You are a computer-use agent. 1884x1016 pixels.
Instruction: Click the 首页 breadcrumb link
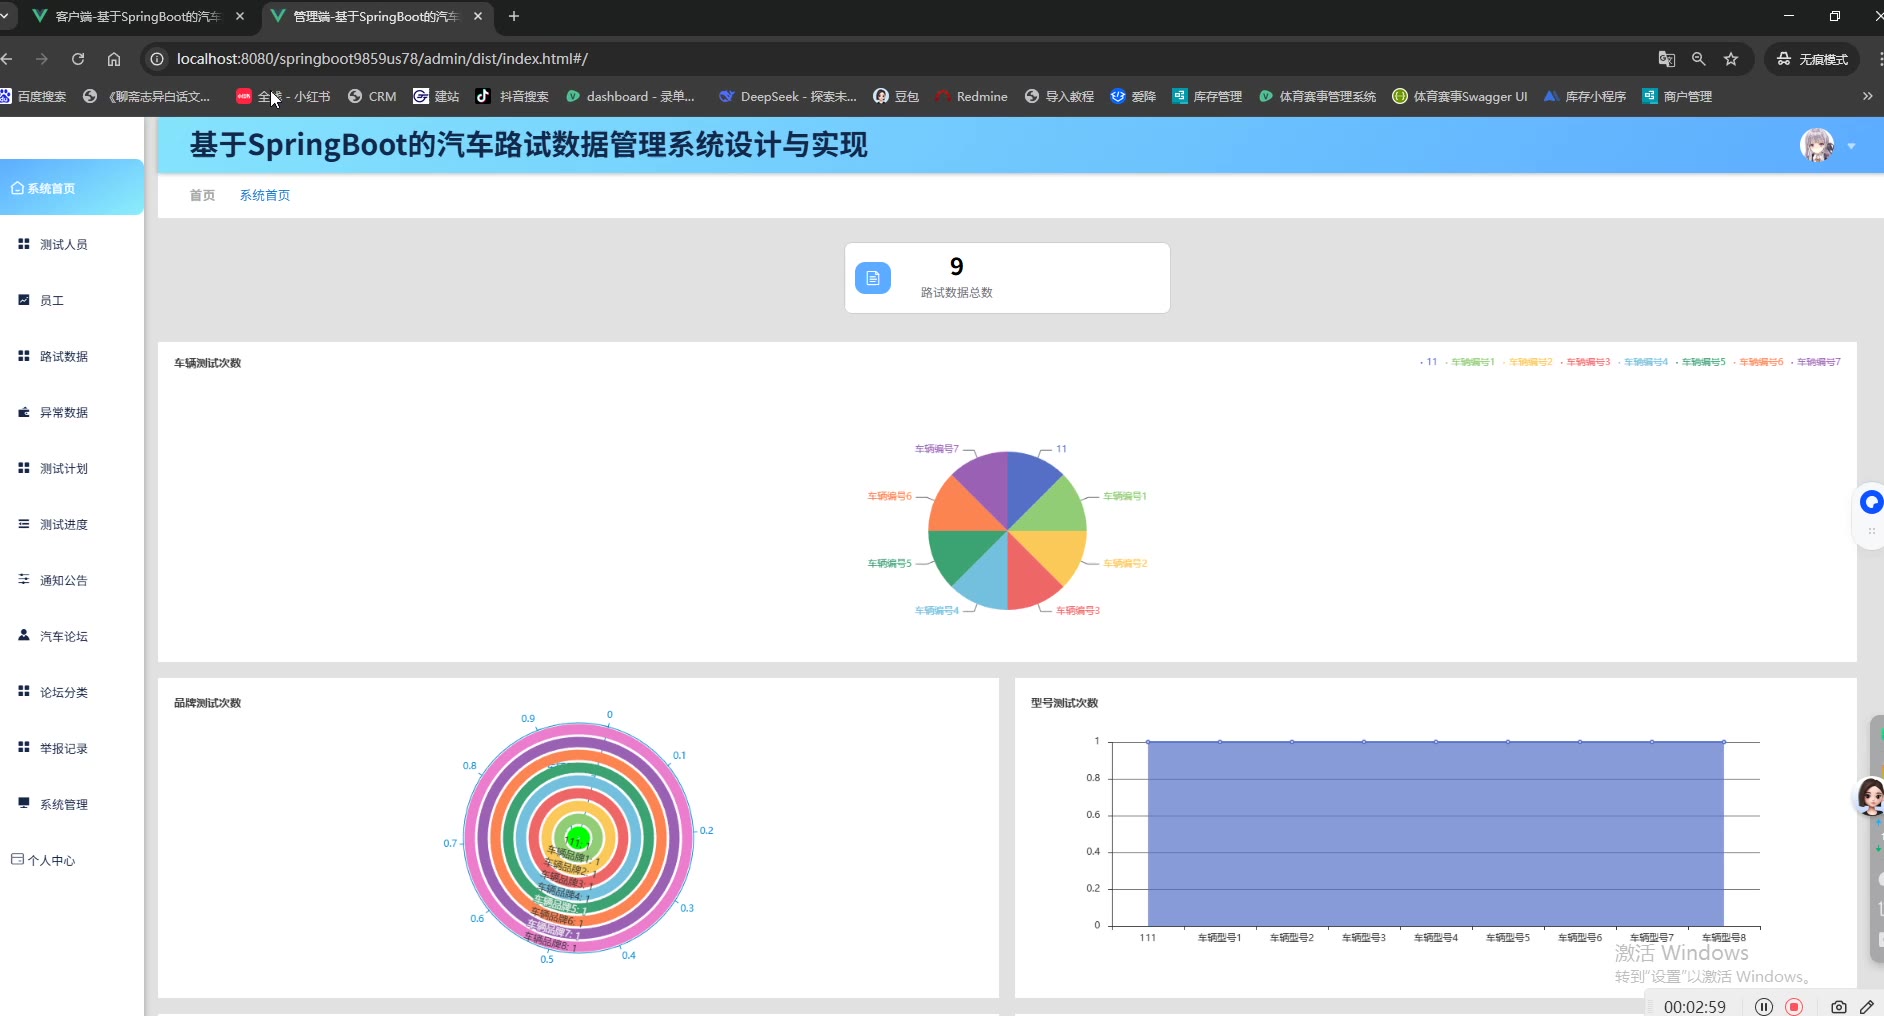tap(202, 196)
